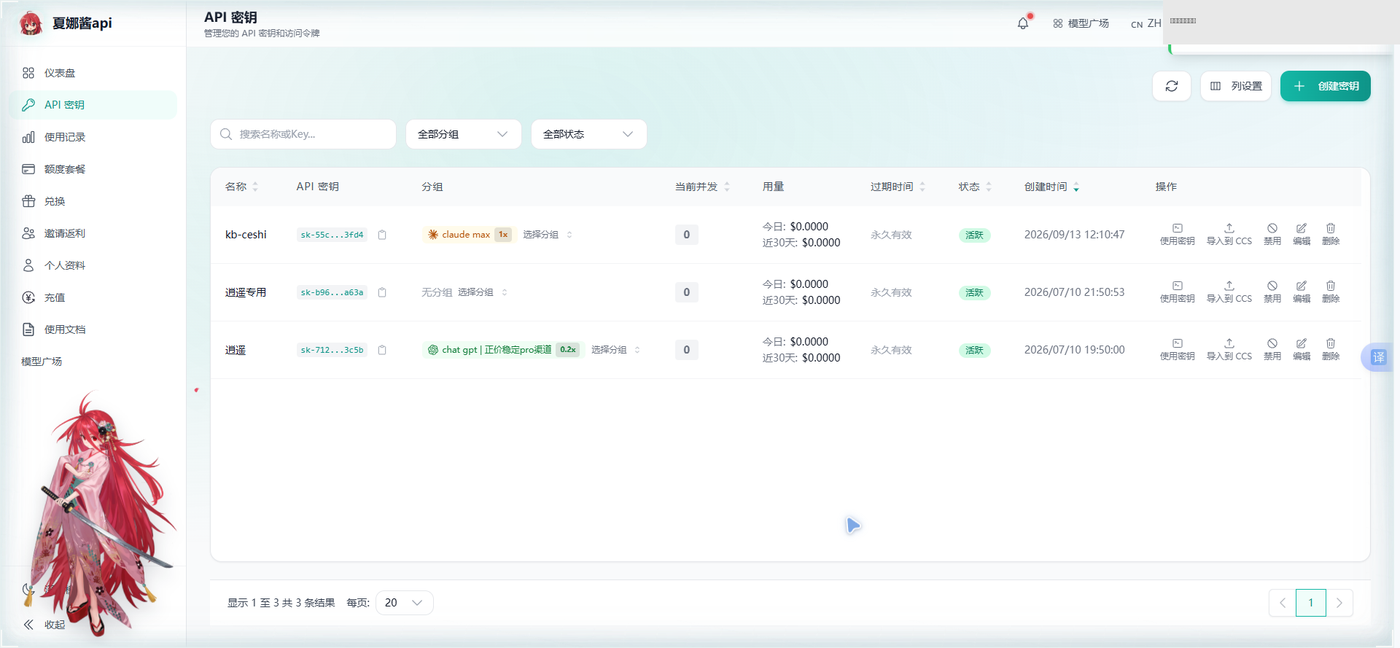Click 删除 for 逍遥专用 key
1400x648 pixels.
[1330, 292]
